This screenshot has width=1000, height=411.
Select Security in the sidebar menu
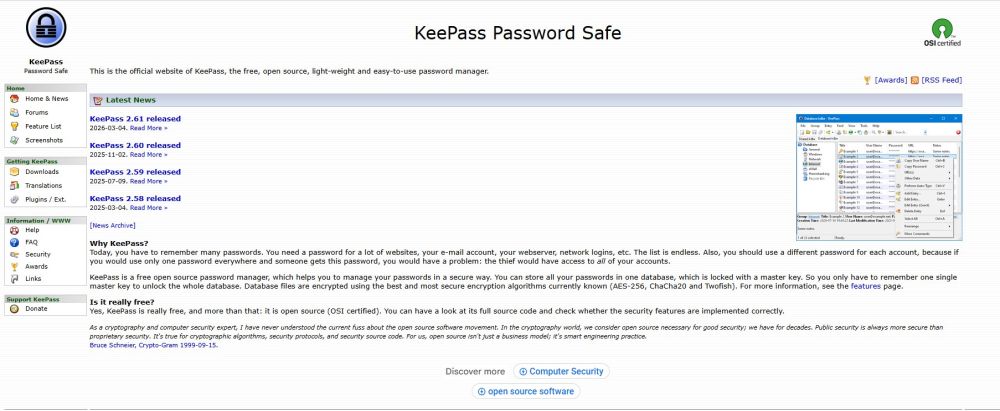(38, 255)
